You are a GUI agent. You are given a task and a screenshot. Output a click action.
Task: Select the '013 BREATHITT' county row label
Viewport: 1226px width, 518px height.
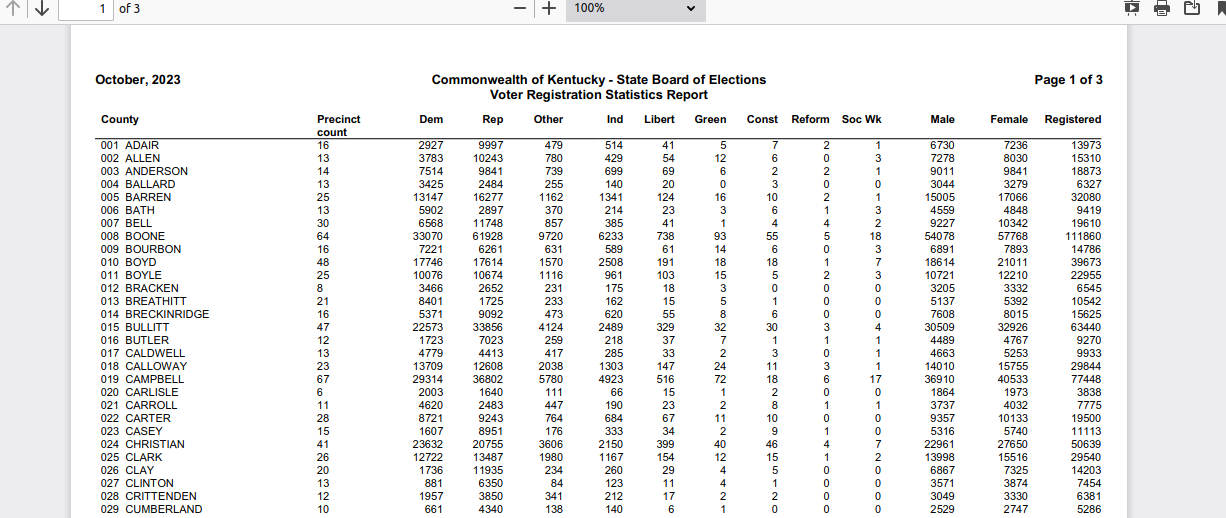pyautogui.click(x=144, y=301)
